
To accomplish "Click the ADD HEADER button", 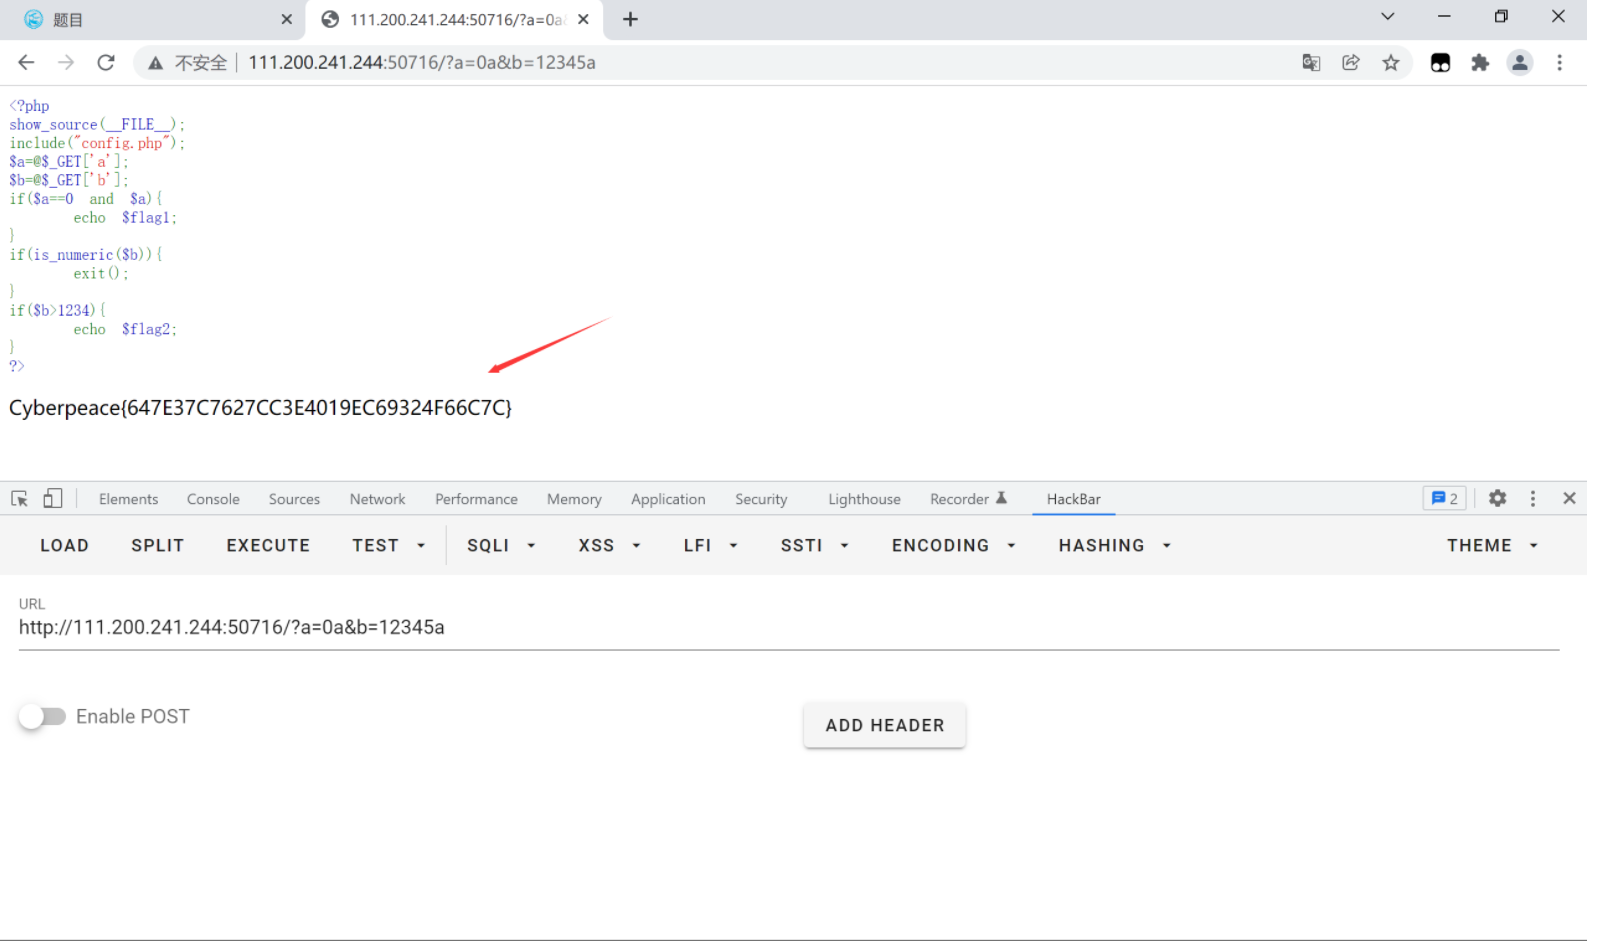I will [884, 725].
